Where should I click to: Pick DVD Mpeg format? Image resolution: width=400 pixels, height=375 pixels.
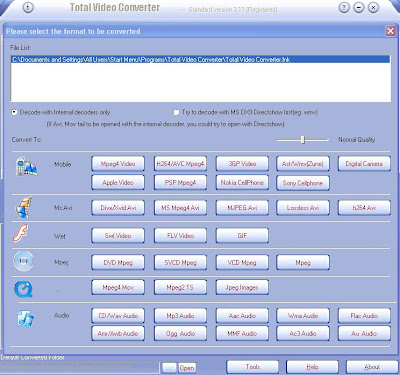[x=118, y=263]
